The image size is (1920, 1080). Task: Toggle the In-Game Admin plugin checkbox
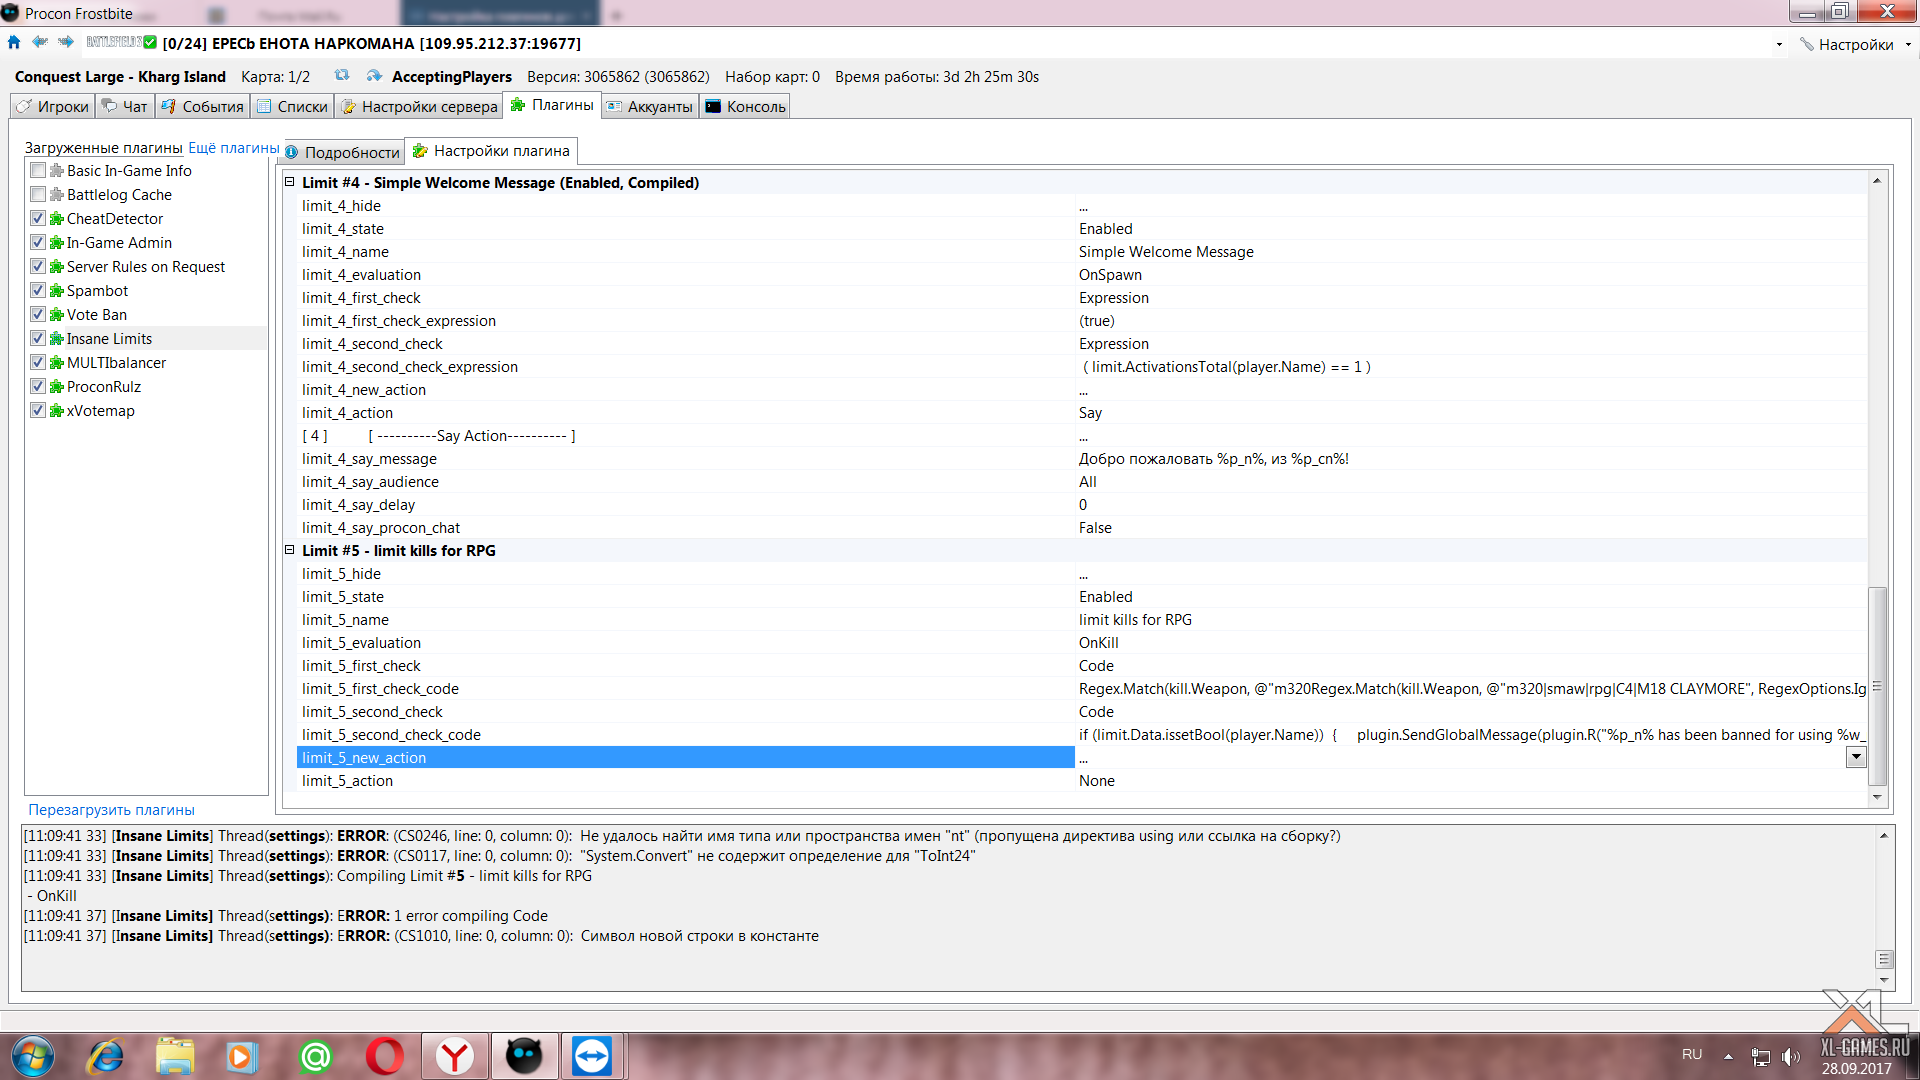pyautogui.click(x=38, y=243)
